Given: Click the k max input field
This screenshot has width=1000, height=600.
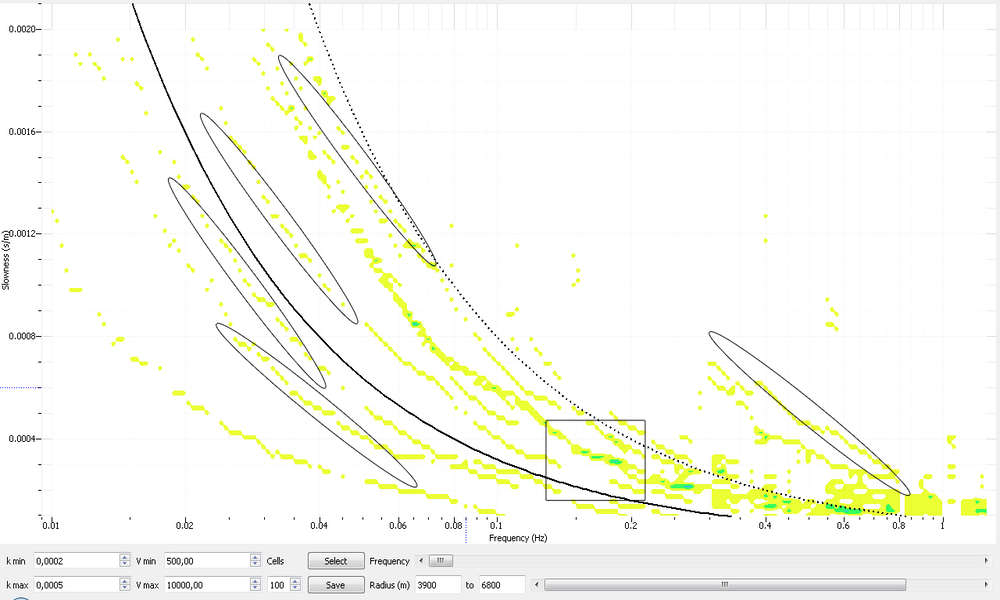Looking at the screenshot, I should click(75, 585).
